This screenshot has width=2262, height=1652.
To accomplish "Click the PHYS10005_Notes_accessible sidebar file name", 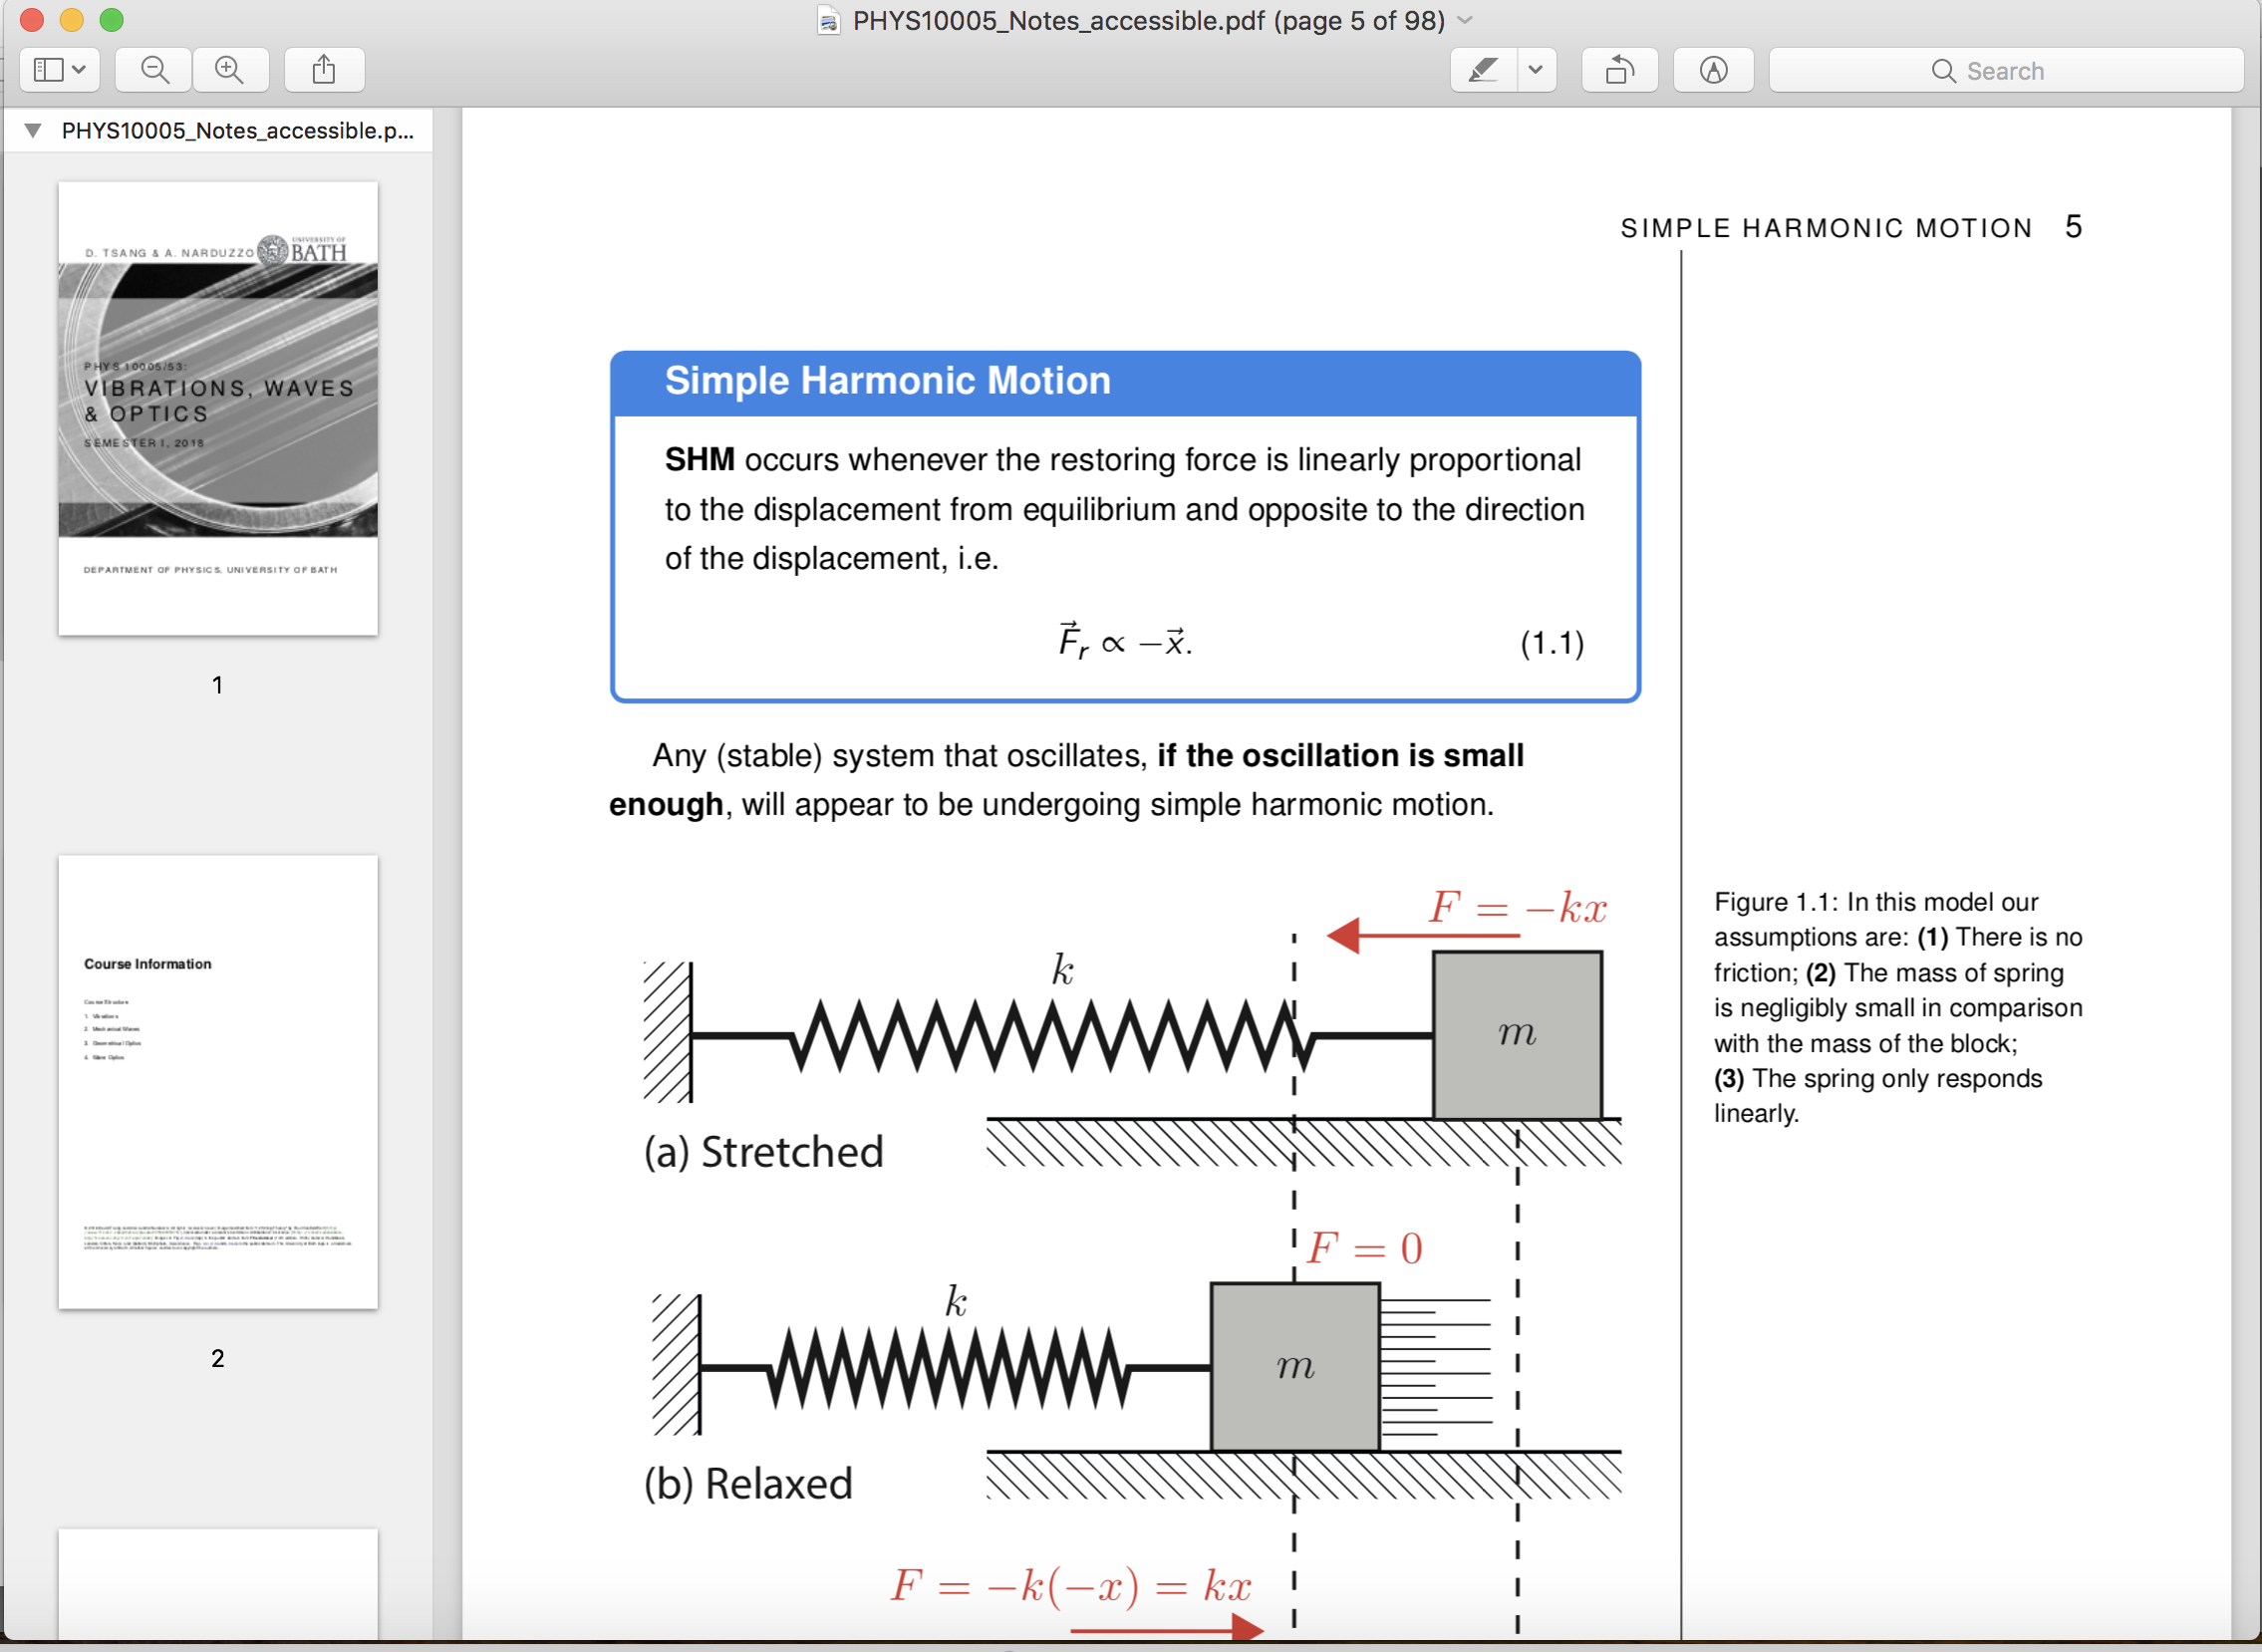I will click(x=237, y=130).
